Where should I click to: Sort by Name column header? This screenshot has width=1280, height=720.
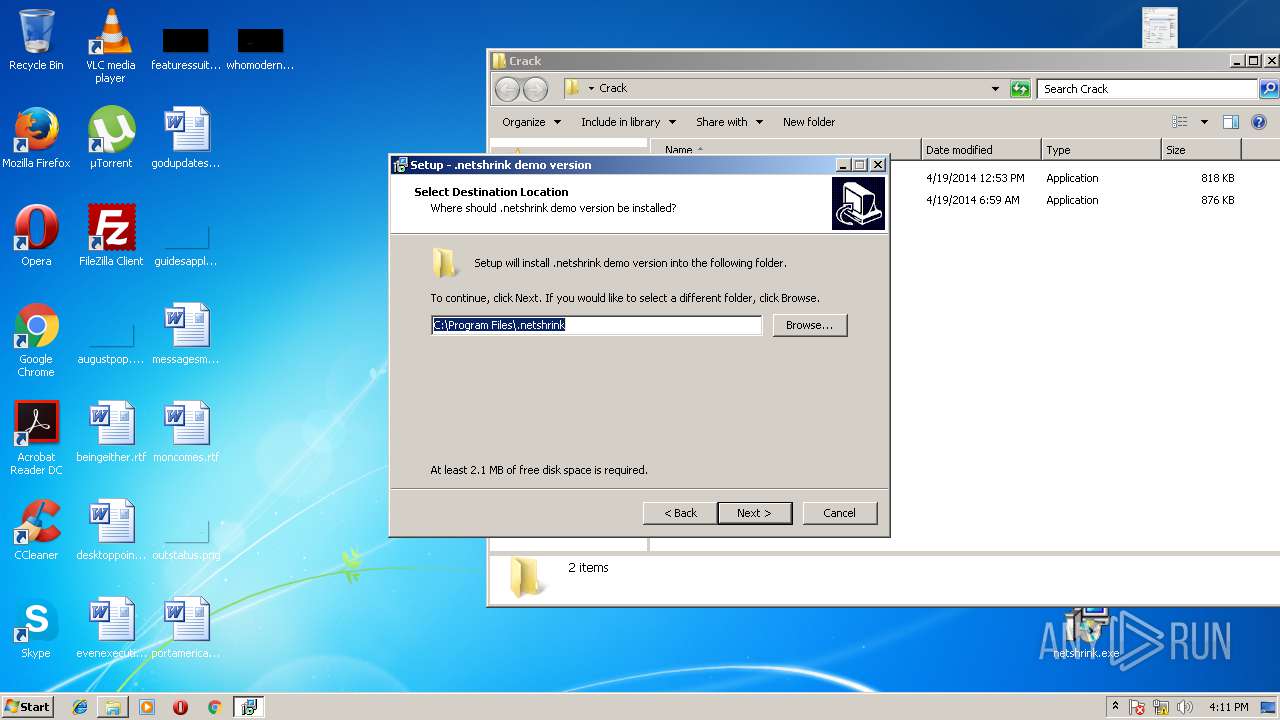point(785,150)
